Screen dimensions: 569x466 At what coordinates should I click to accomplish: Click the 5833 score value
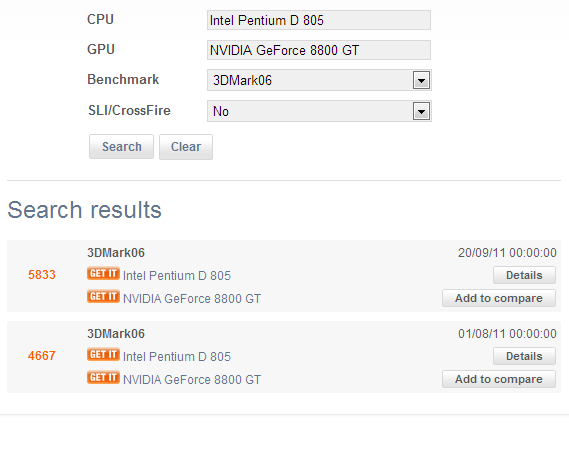tap(42, 275)
